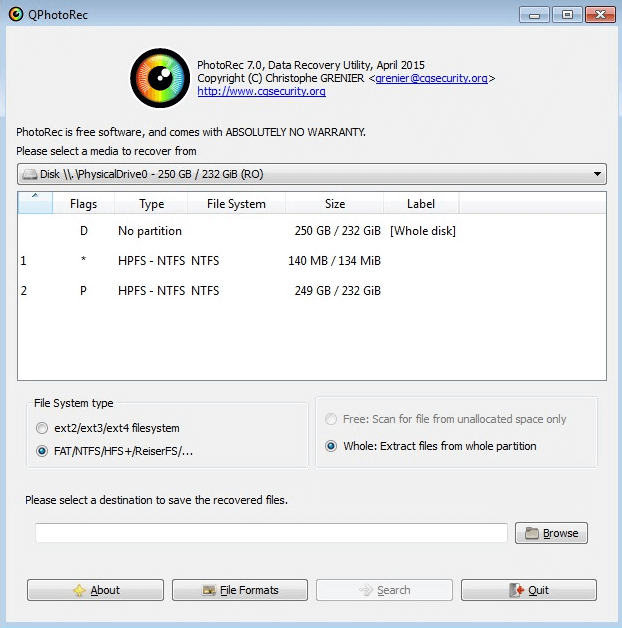This screenshot has width=622, height=628.
Task: Click the disk drive icon in media selector
Action: (30, 174)
